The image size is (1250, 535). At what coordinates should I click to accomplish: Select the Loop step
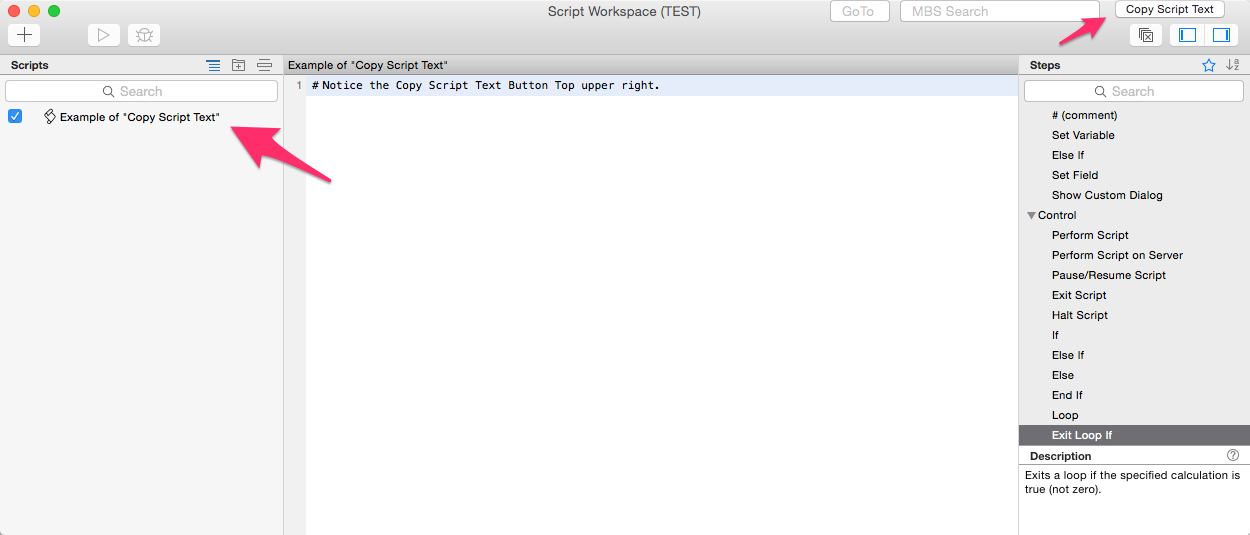(x=1065, y=415)
